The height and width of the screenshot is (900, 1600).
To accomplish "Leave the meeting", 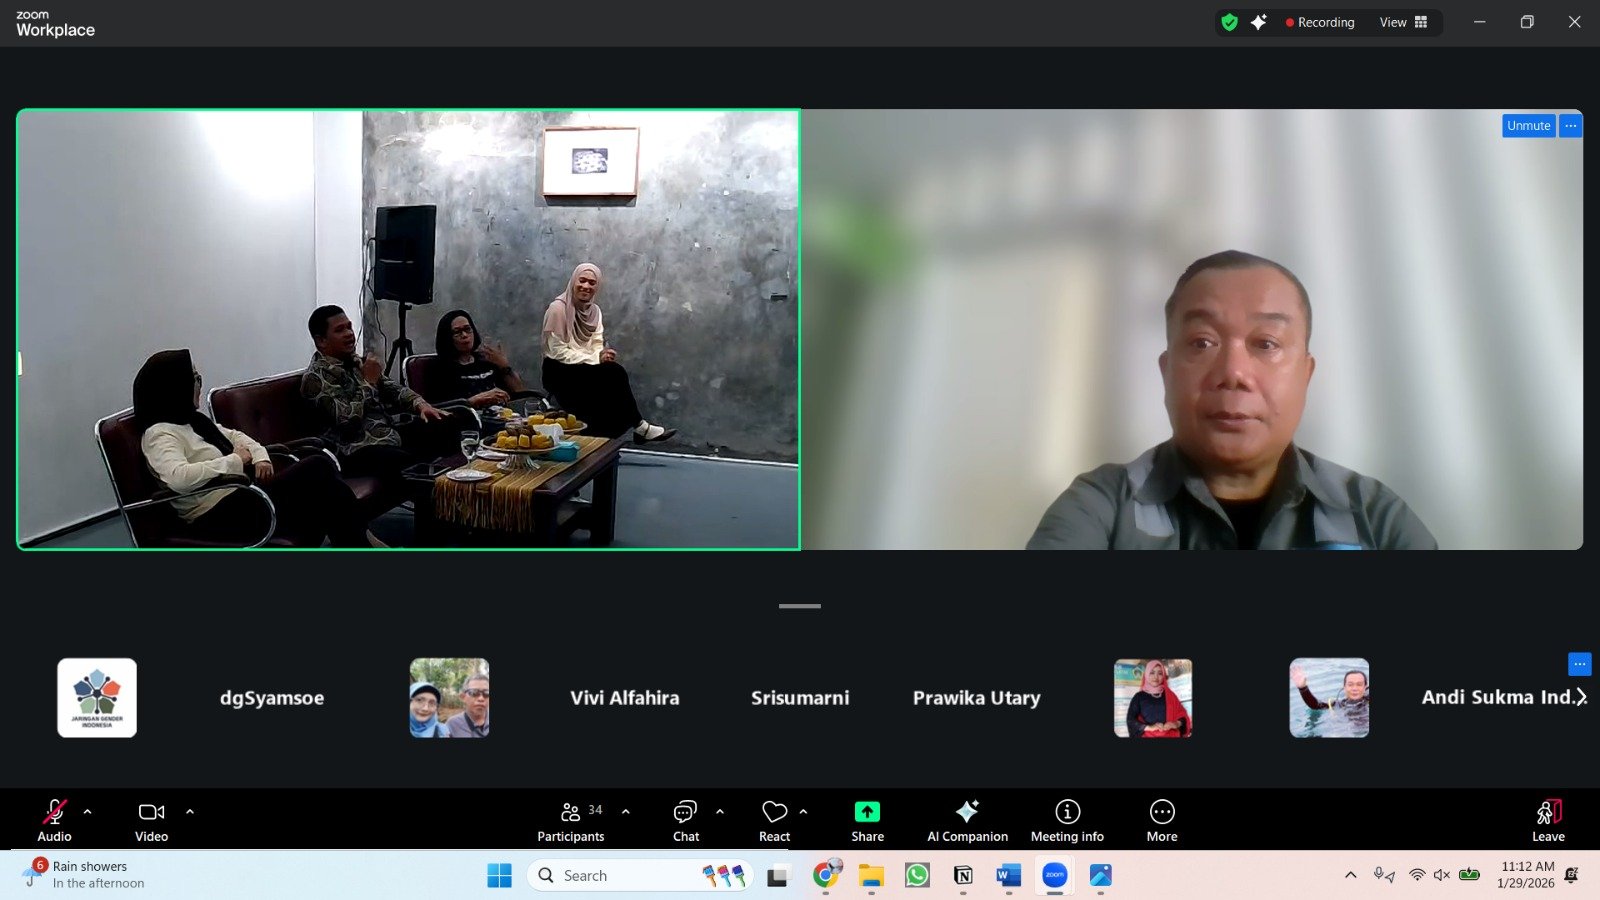I will coord(1548,821).
